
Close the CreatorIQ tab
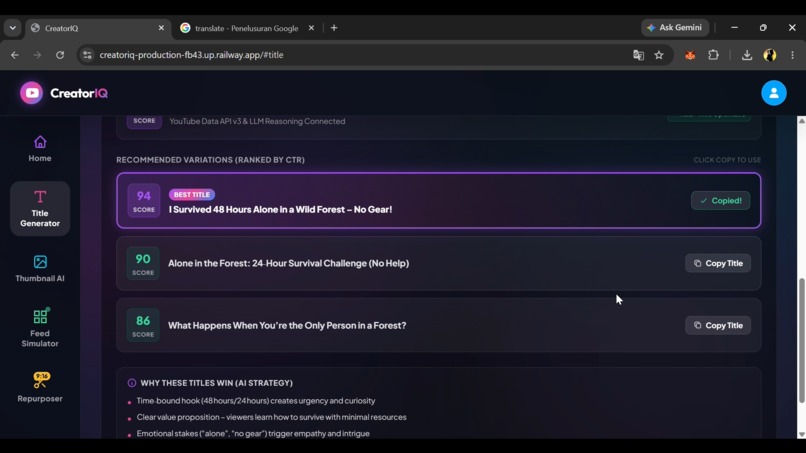[x=161, y=28]
